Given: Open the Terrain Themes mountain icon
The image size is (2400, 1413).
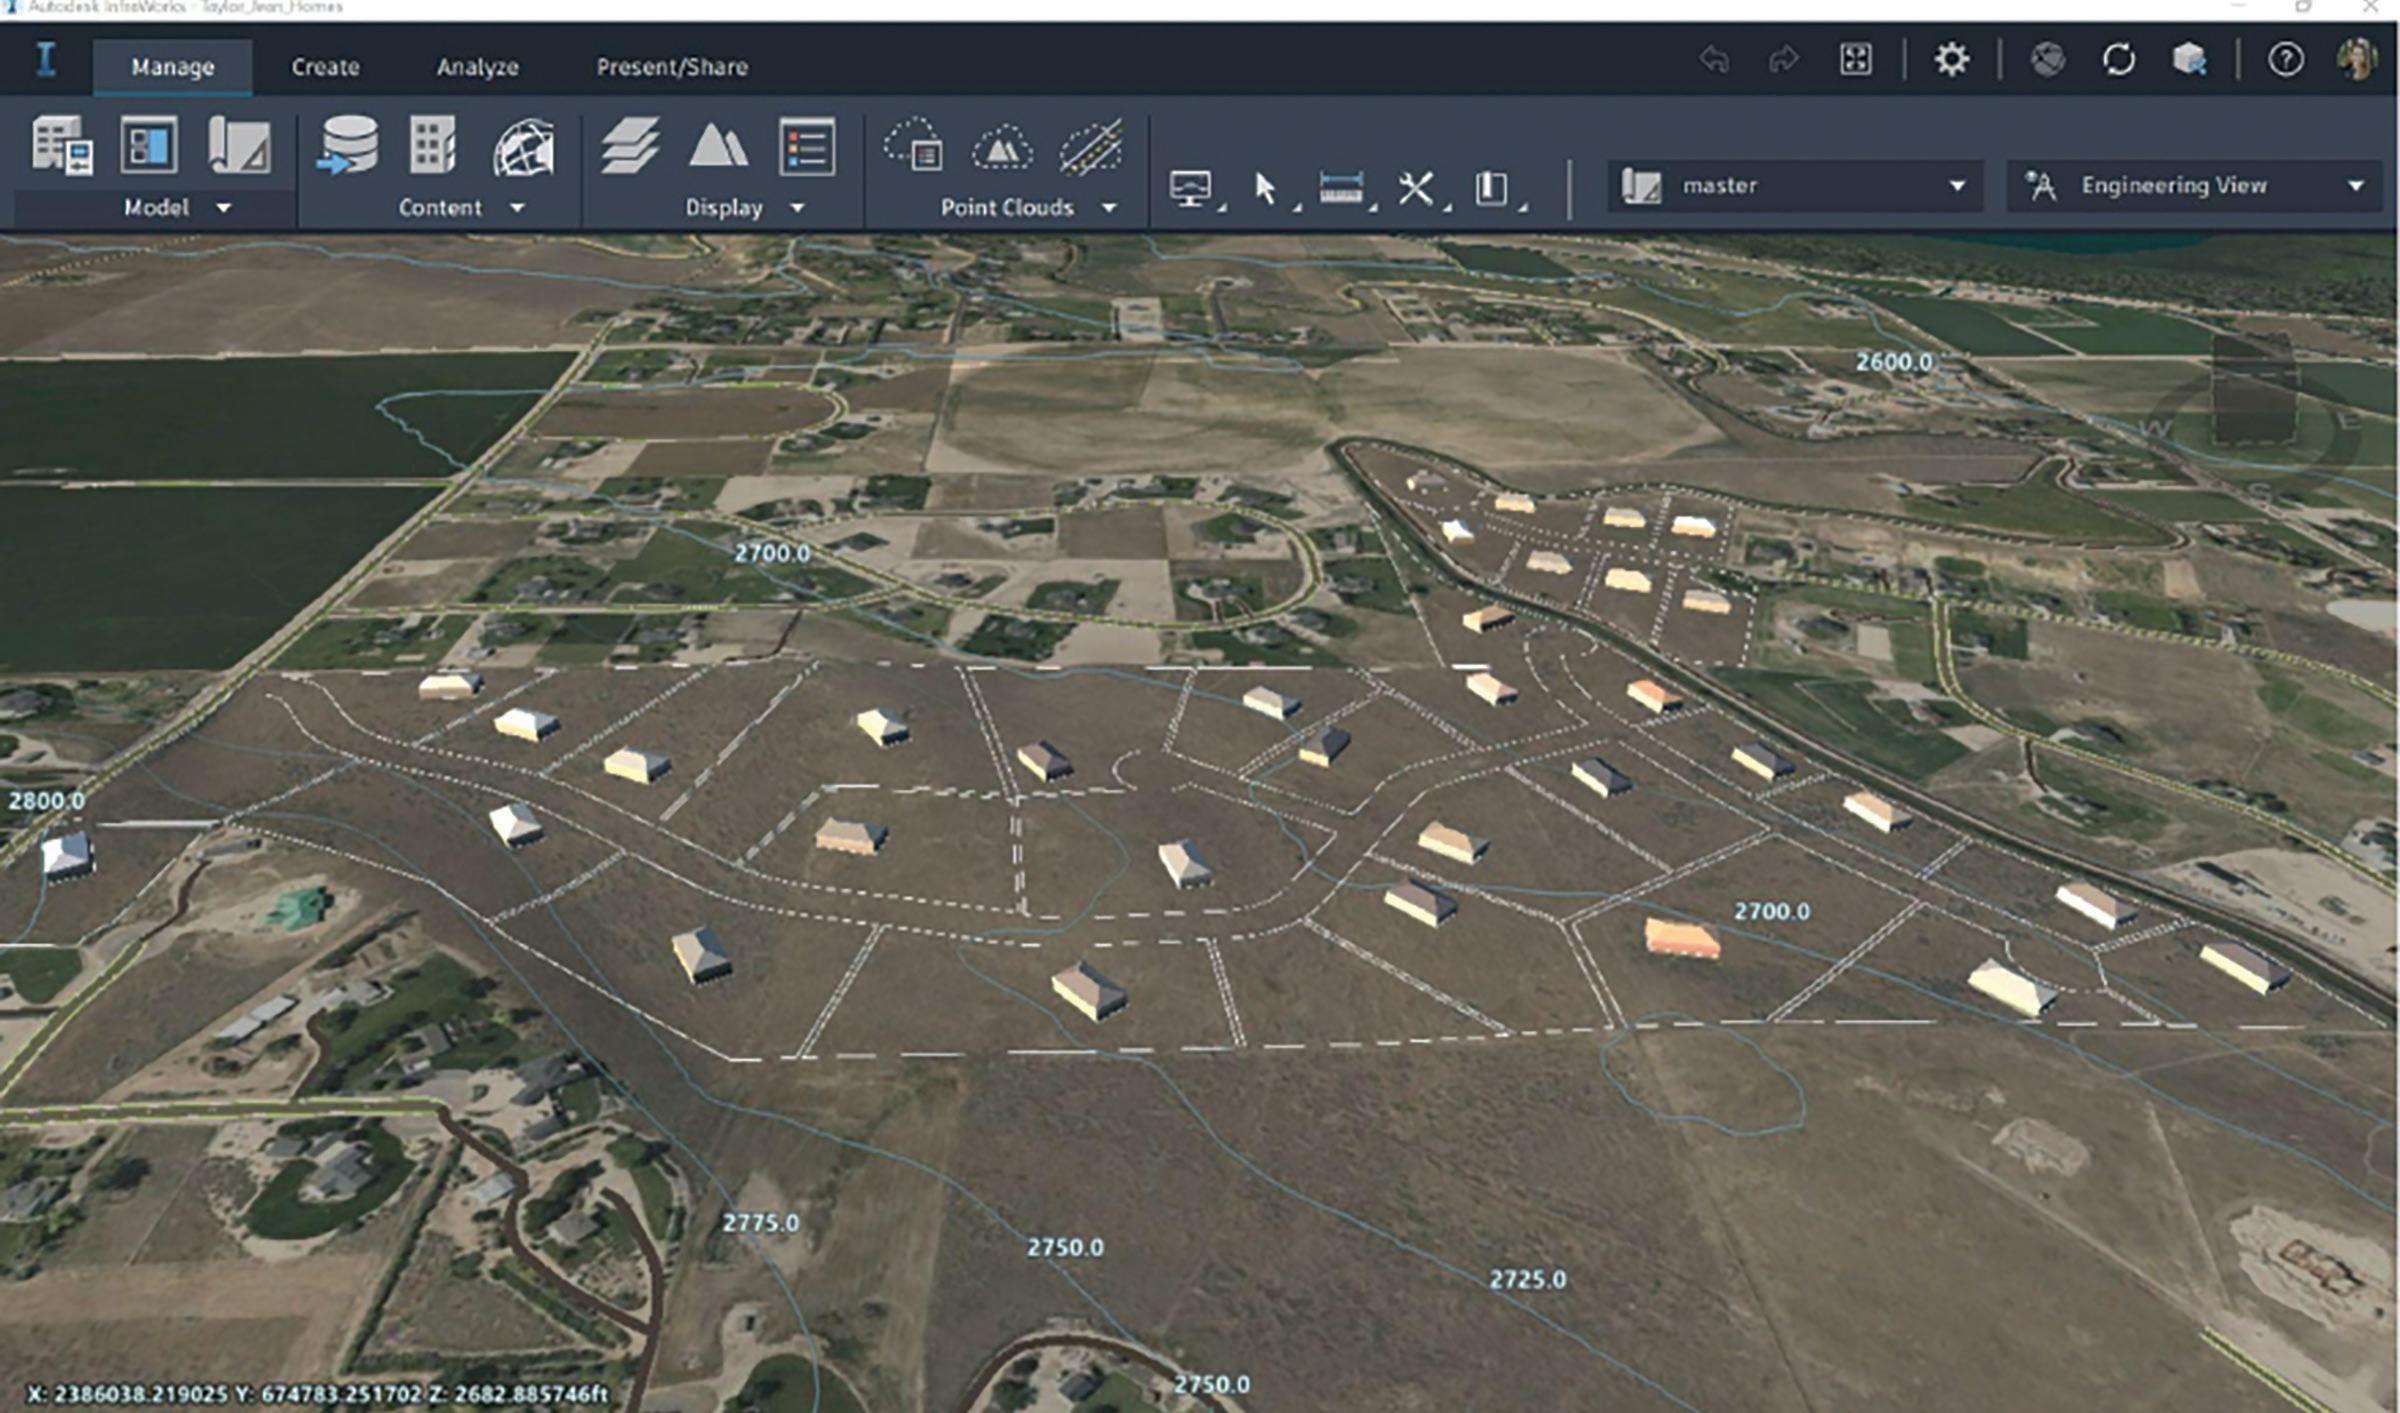Looking at the screenshot, I should click(718, 146).
